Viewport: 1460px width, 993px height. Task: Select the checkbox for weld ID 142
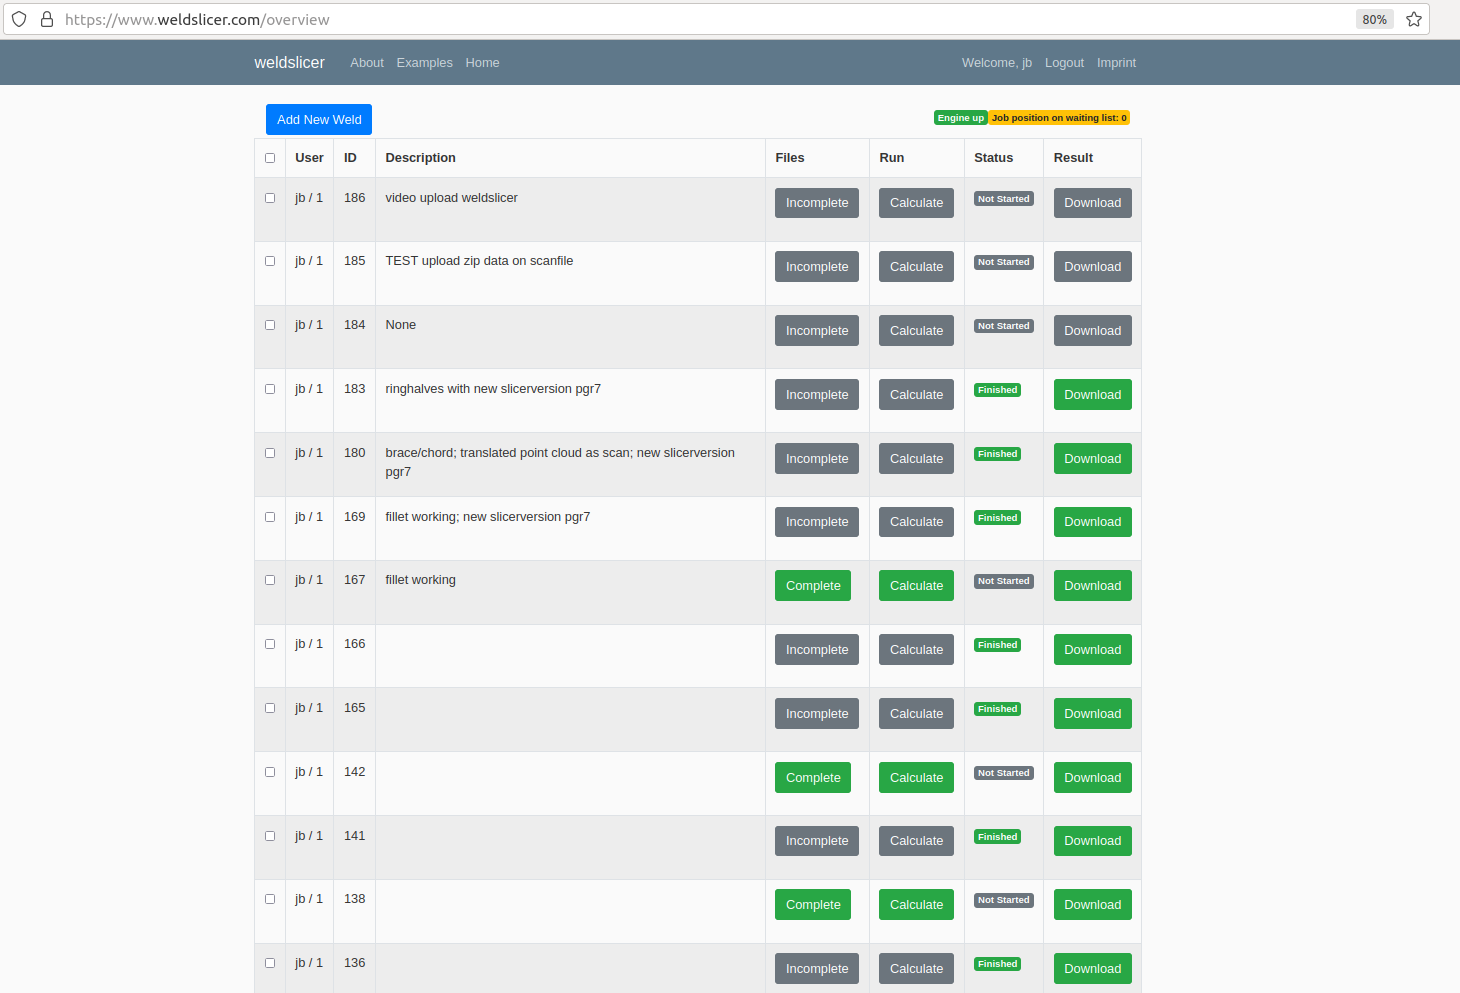coord(270,772)
